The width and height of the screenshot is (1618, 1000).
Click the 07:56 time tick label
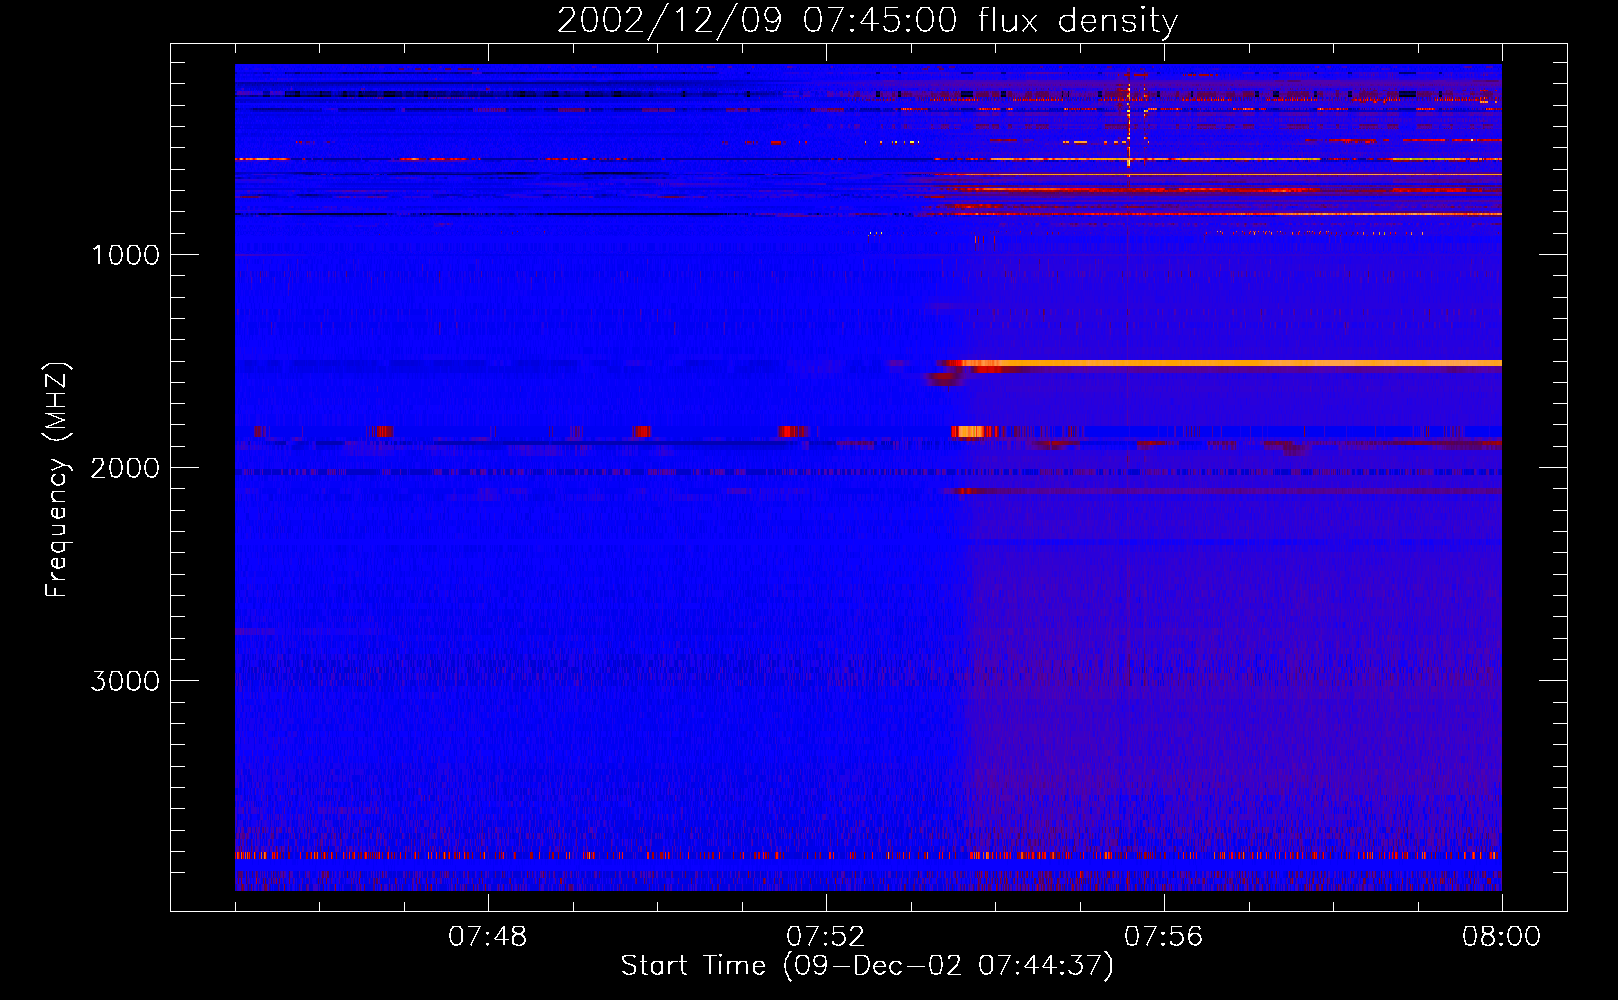1163,937
